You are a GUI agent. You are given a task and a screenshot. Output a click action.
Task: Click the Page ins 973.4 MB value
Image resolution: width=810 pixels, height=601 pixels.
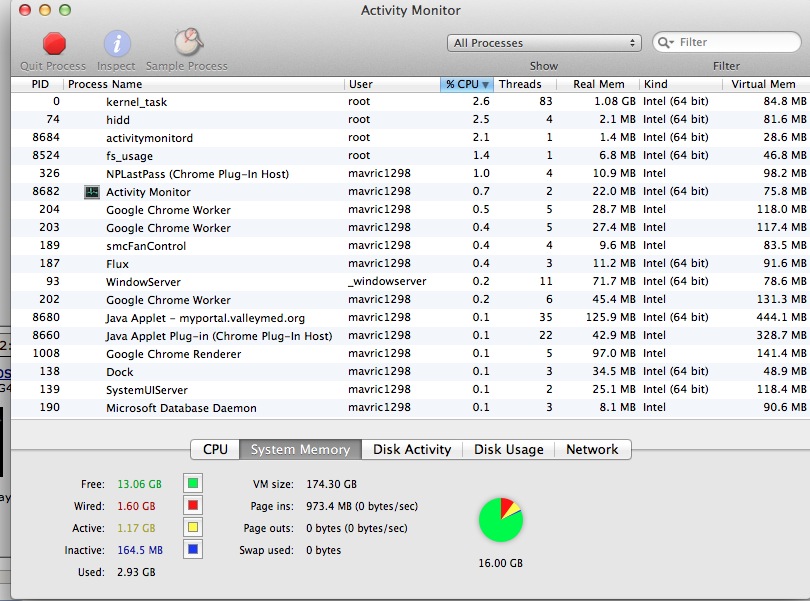[x=362, y=506]
